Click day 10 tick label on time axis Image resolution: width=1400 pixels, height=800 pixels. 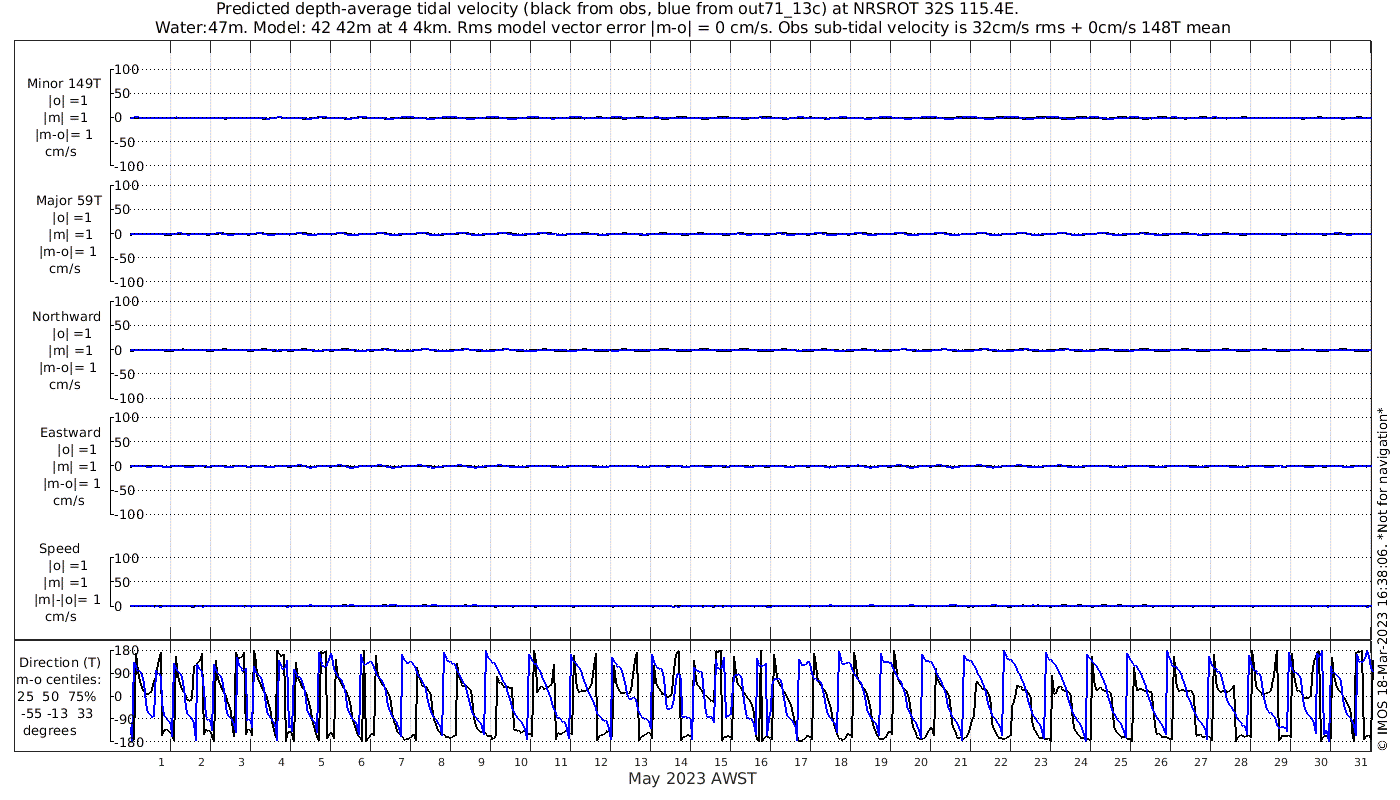pyautogui.click(x=521, y=762)
